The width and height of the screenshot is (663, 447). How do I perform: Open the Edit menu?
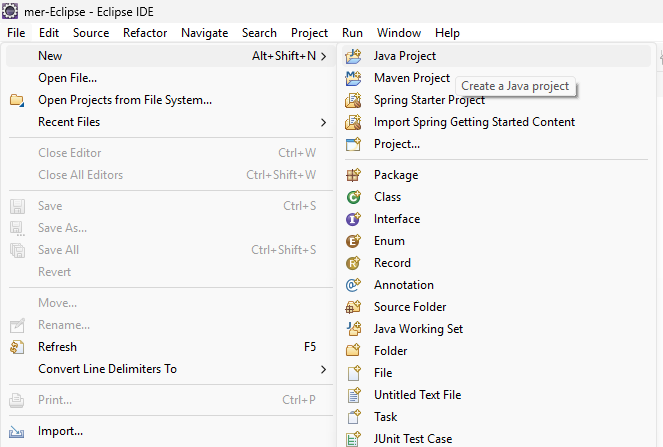coord(49,33)
